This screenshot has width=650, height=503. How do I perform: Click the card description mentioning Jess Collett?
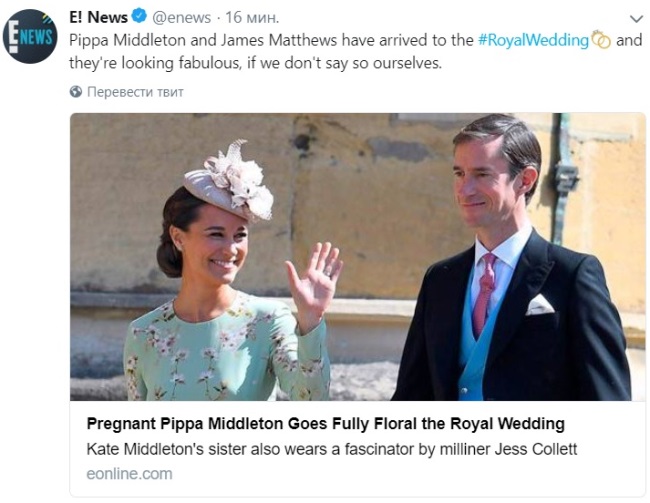point(332,449)
